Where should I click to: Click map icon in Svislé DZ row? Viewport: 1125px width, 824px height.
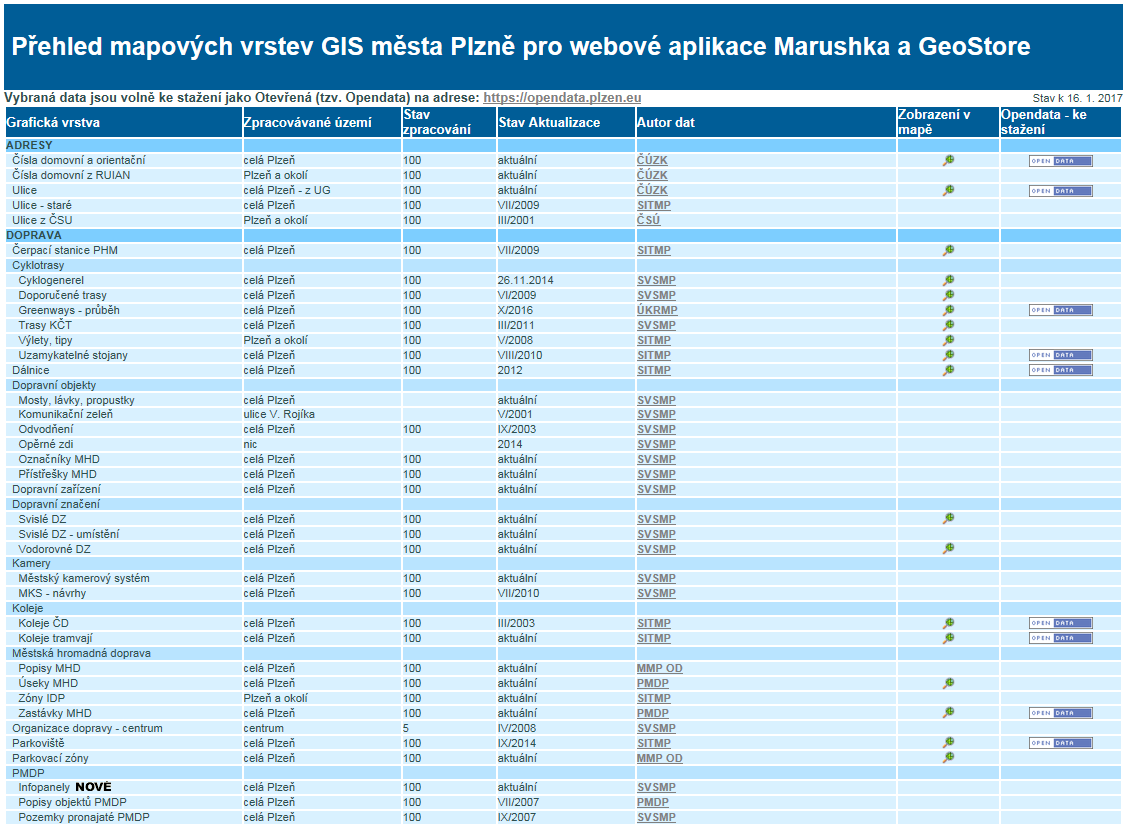949,518
